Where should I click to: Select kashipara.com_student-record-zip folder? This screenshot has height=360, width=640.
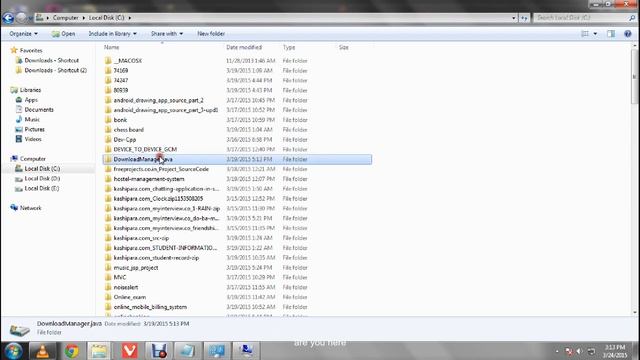(x=156, y=258)
